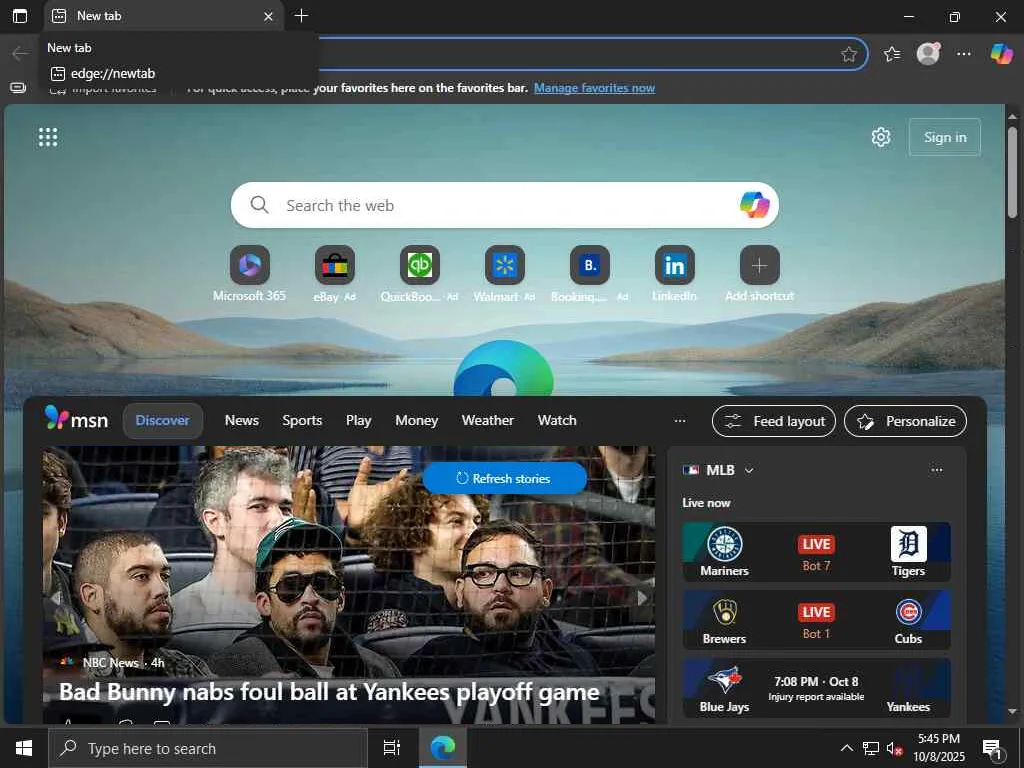This screenshot has width=1024, height=768.
Task: Click the back navigation arrow
Action: pos(20,54)
